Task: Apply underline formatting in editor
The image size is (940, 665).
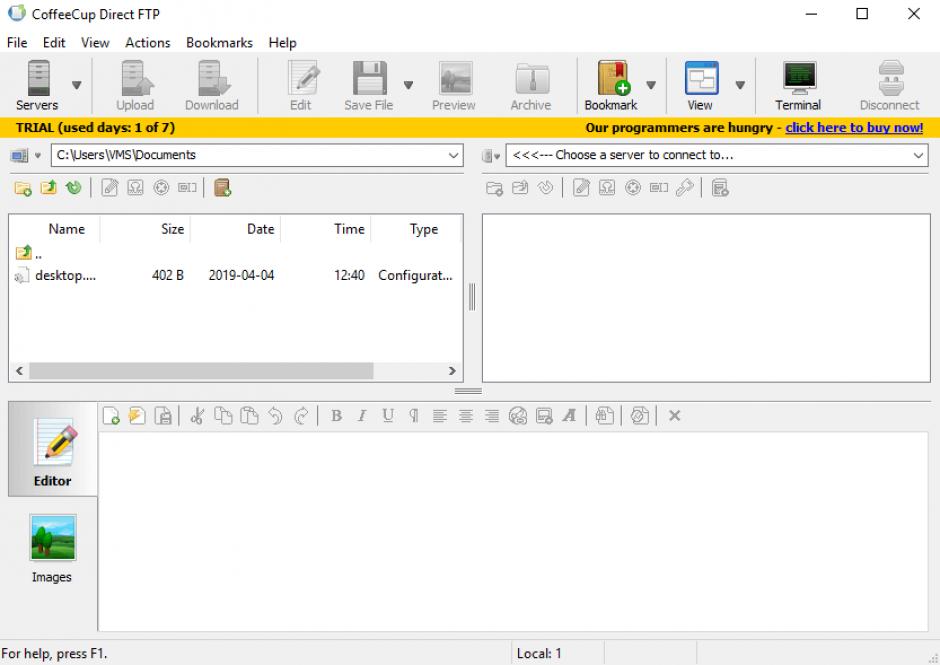Action: [x=388, y=416]
